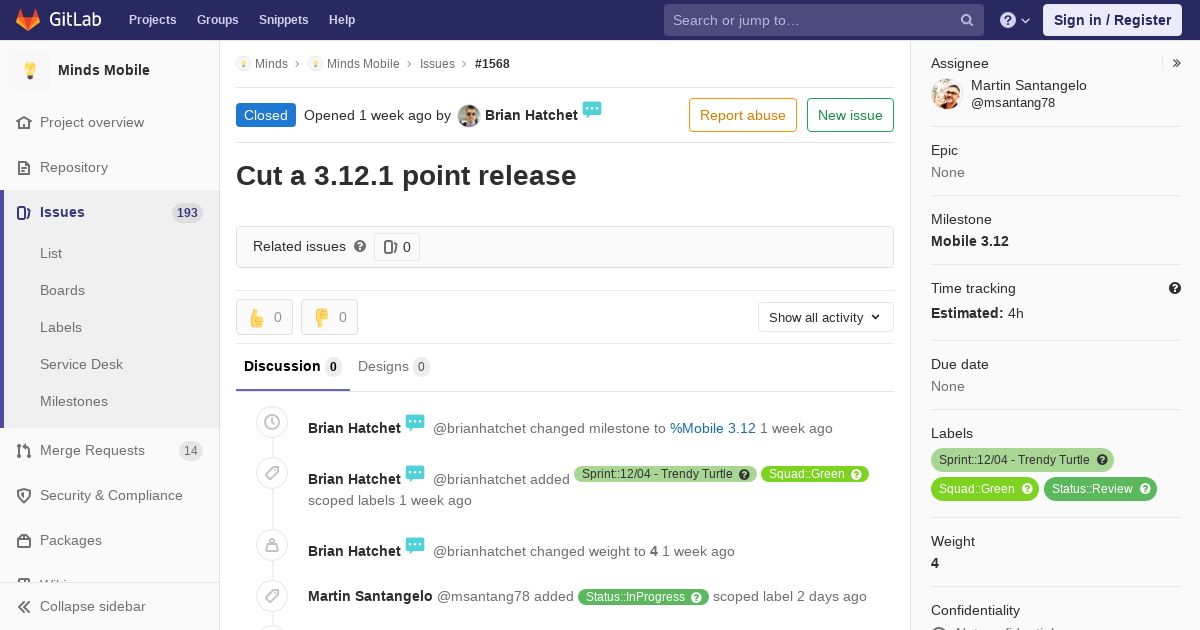
Task: Click the label icon on Brian's scoped labels entry
Action: coord(272,473)
